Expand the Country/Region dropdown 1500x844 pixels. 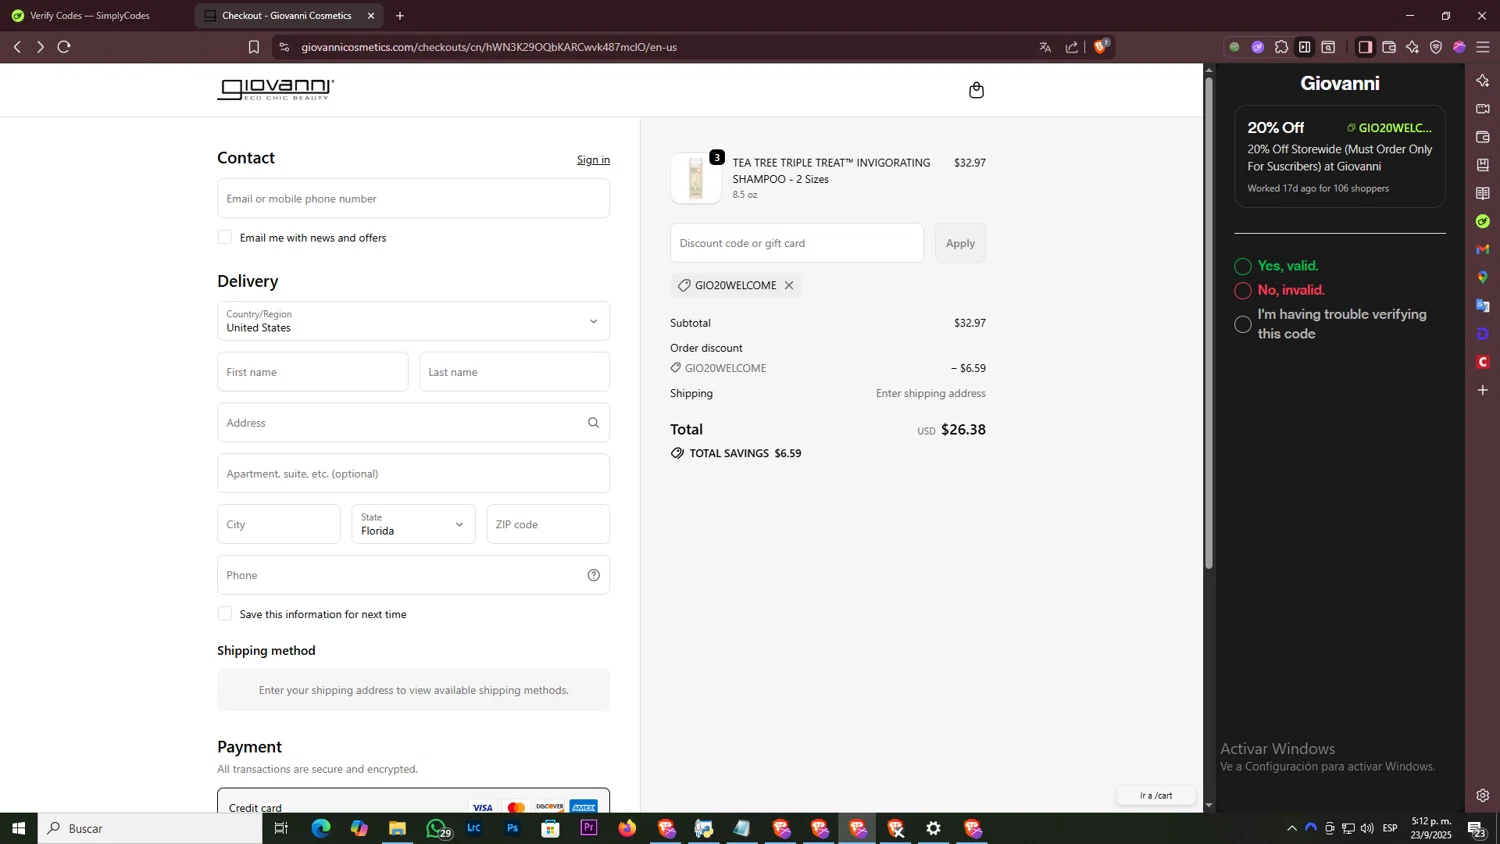click(413, 321)
